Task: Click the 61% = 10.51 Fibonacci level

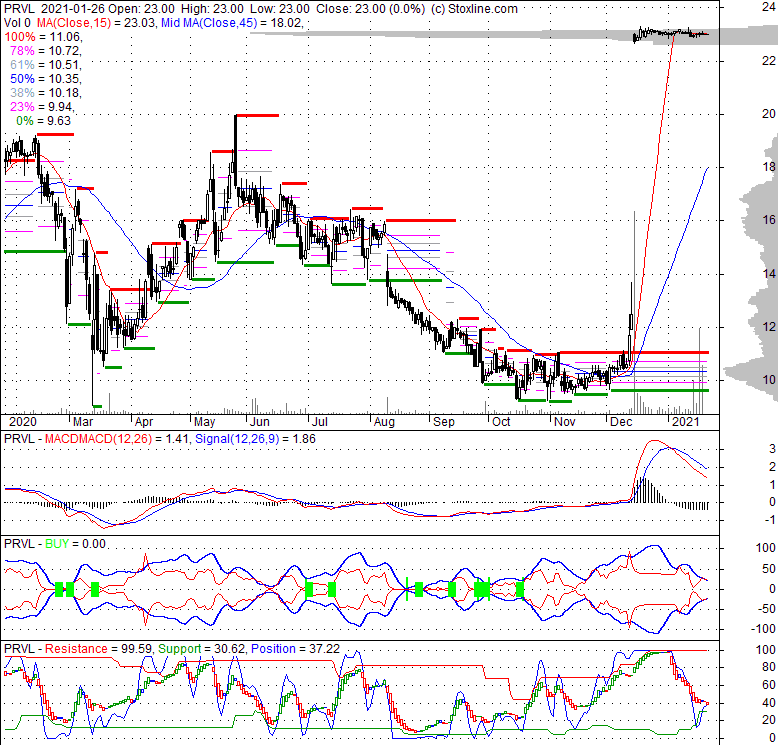Action: click(45, 65)
